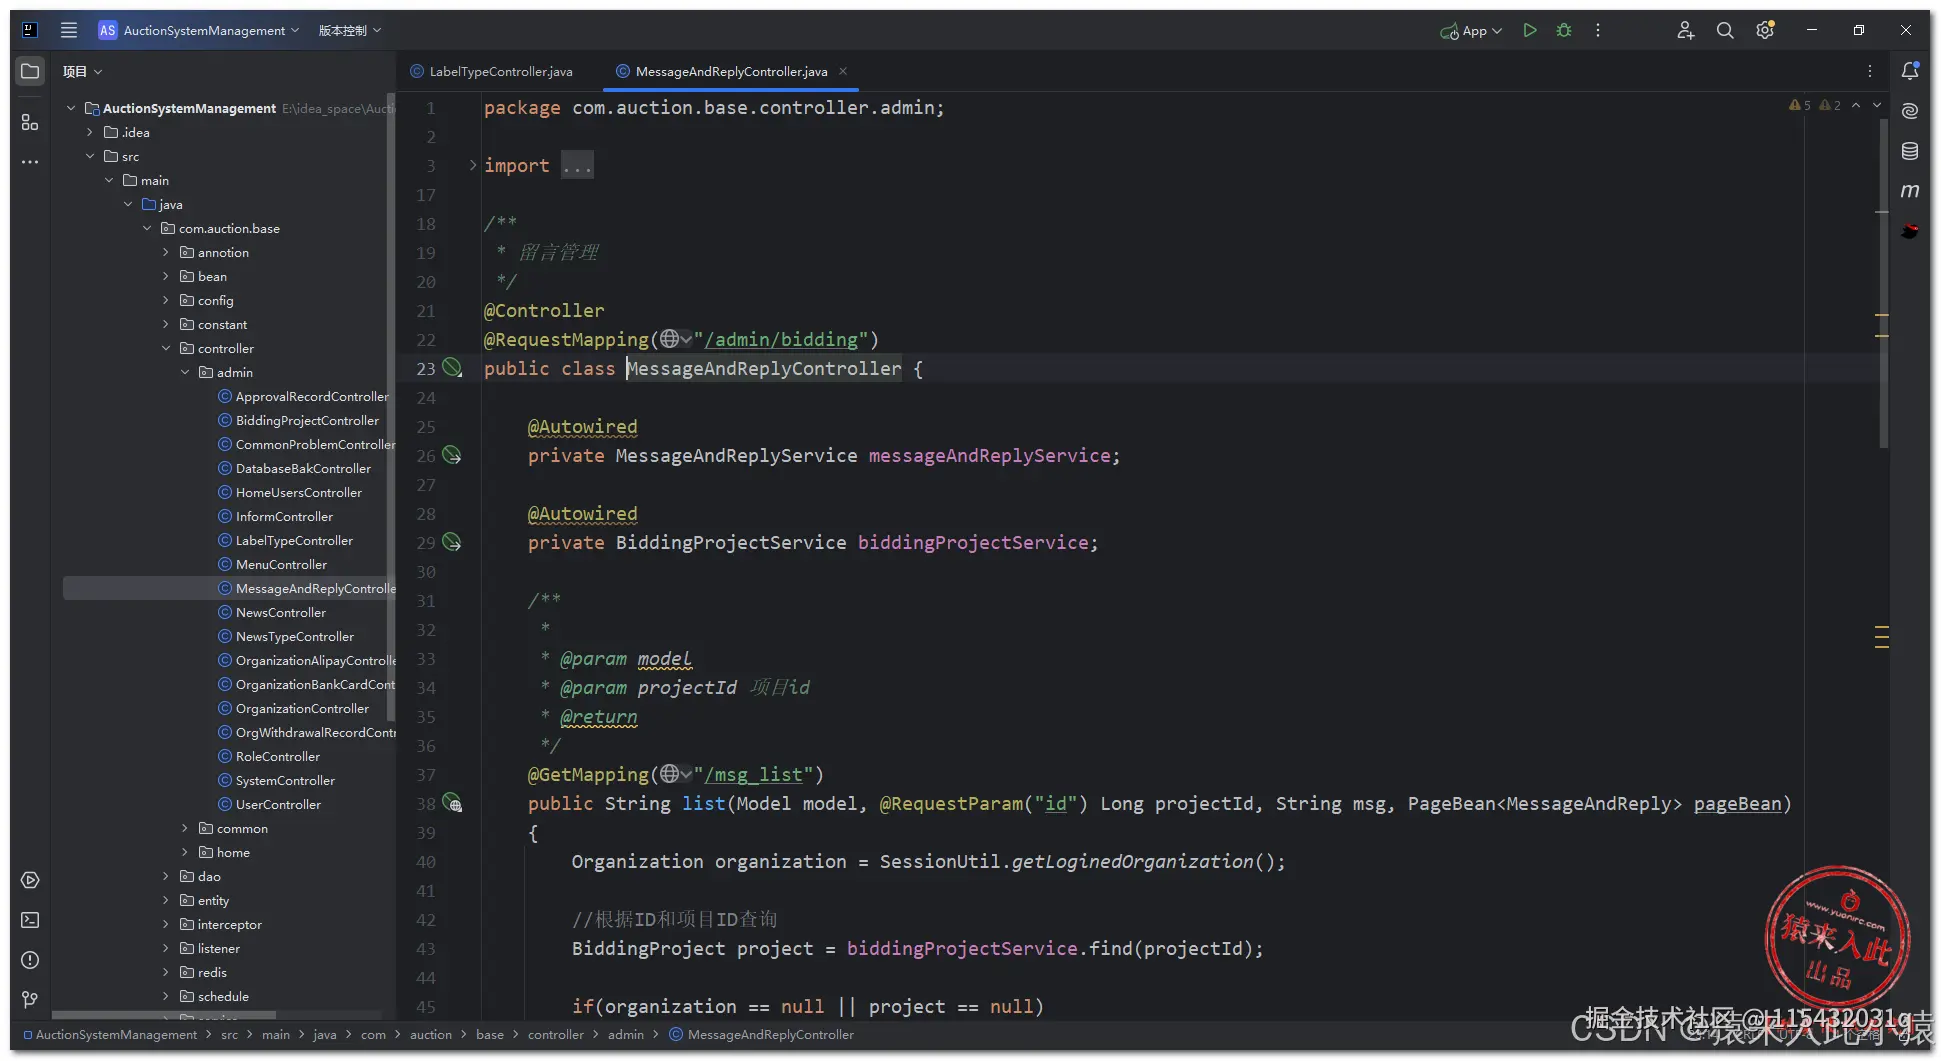Open the main hamburger menu
Screen dimensions: 1941x1061
coord(69,30)
